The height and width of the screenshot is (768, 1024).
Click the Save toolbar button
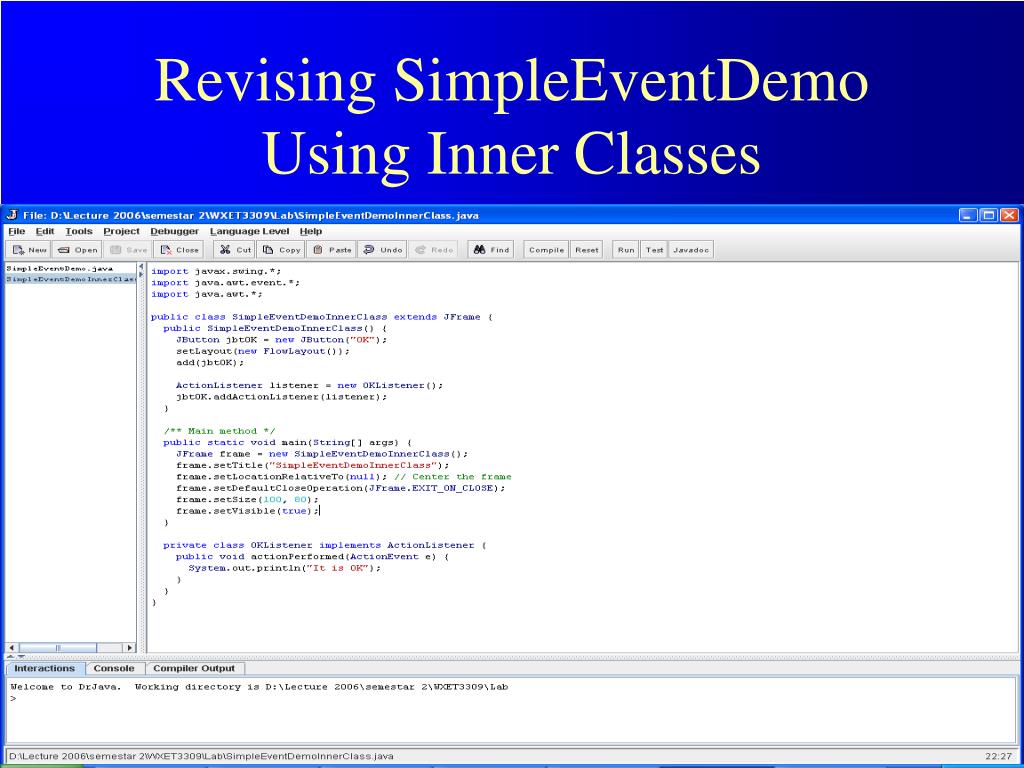point(128,249)
